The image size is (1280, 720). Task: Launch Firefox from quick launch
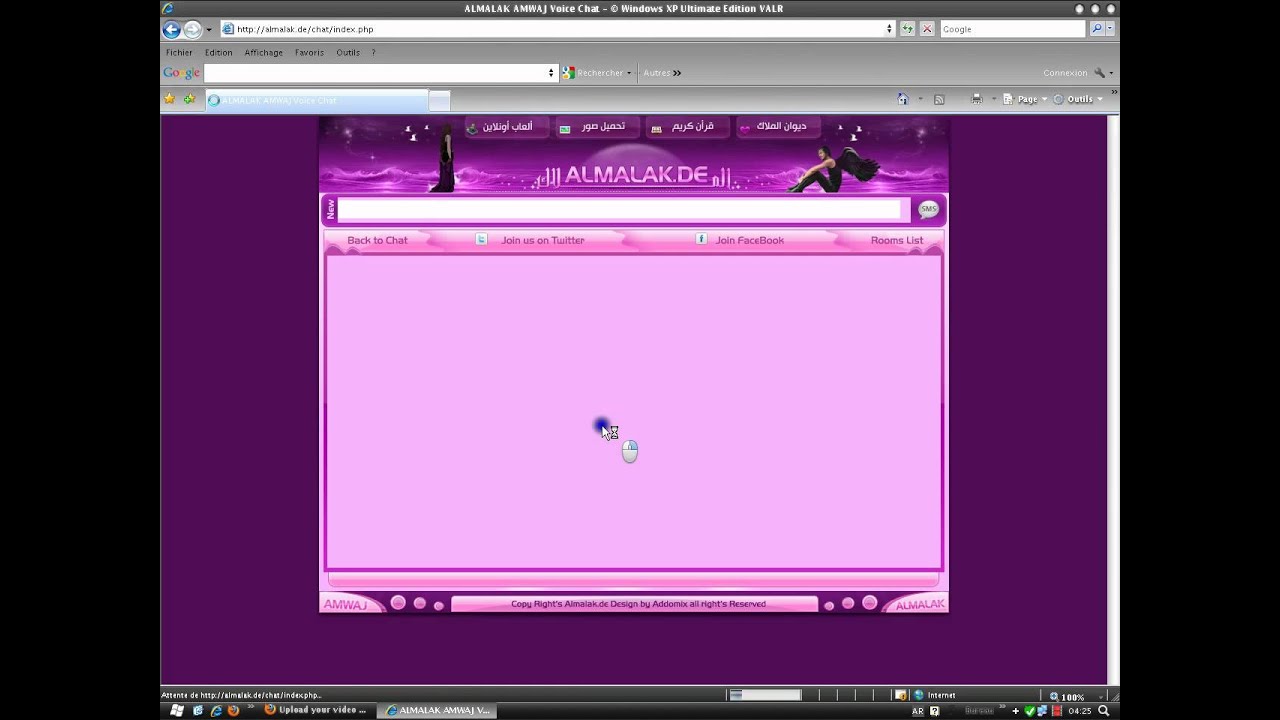click(x=233, y=711)
